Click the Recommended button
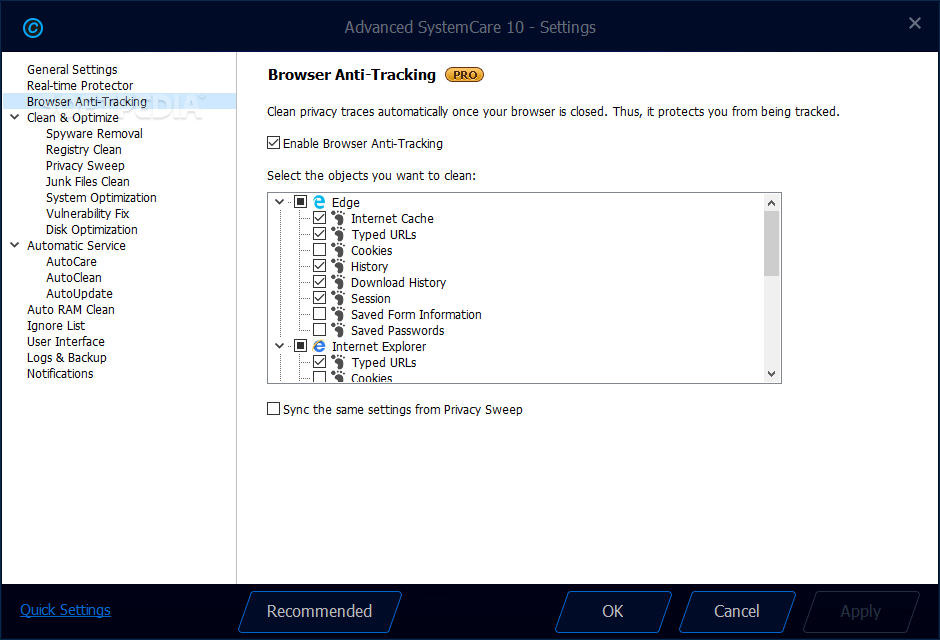This screenshot has width=940, height=640. (320, 611)
